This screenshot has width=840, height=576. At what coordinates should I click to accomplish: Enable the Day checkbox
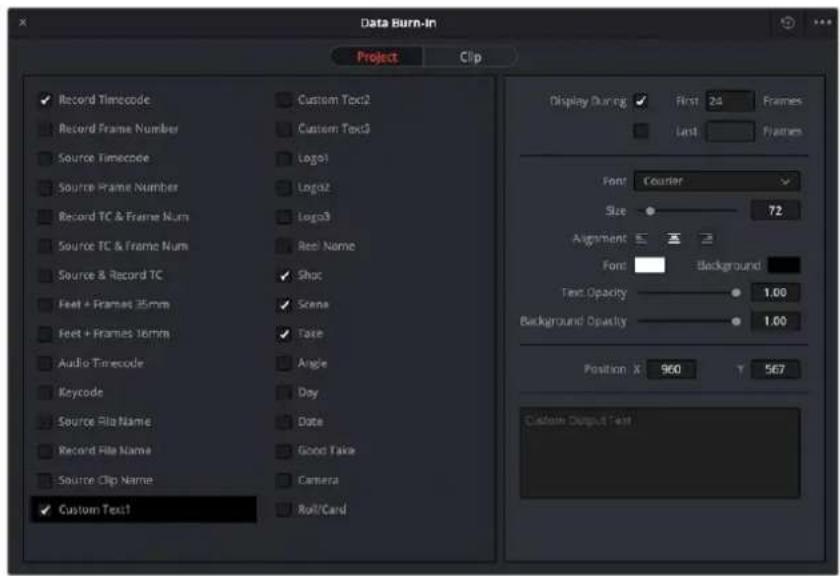pyautogui.click(x=284, y=393)
